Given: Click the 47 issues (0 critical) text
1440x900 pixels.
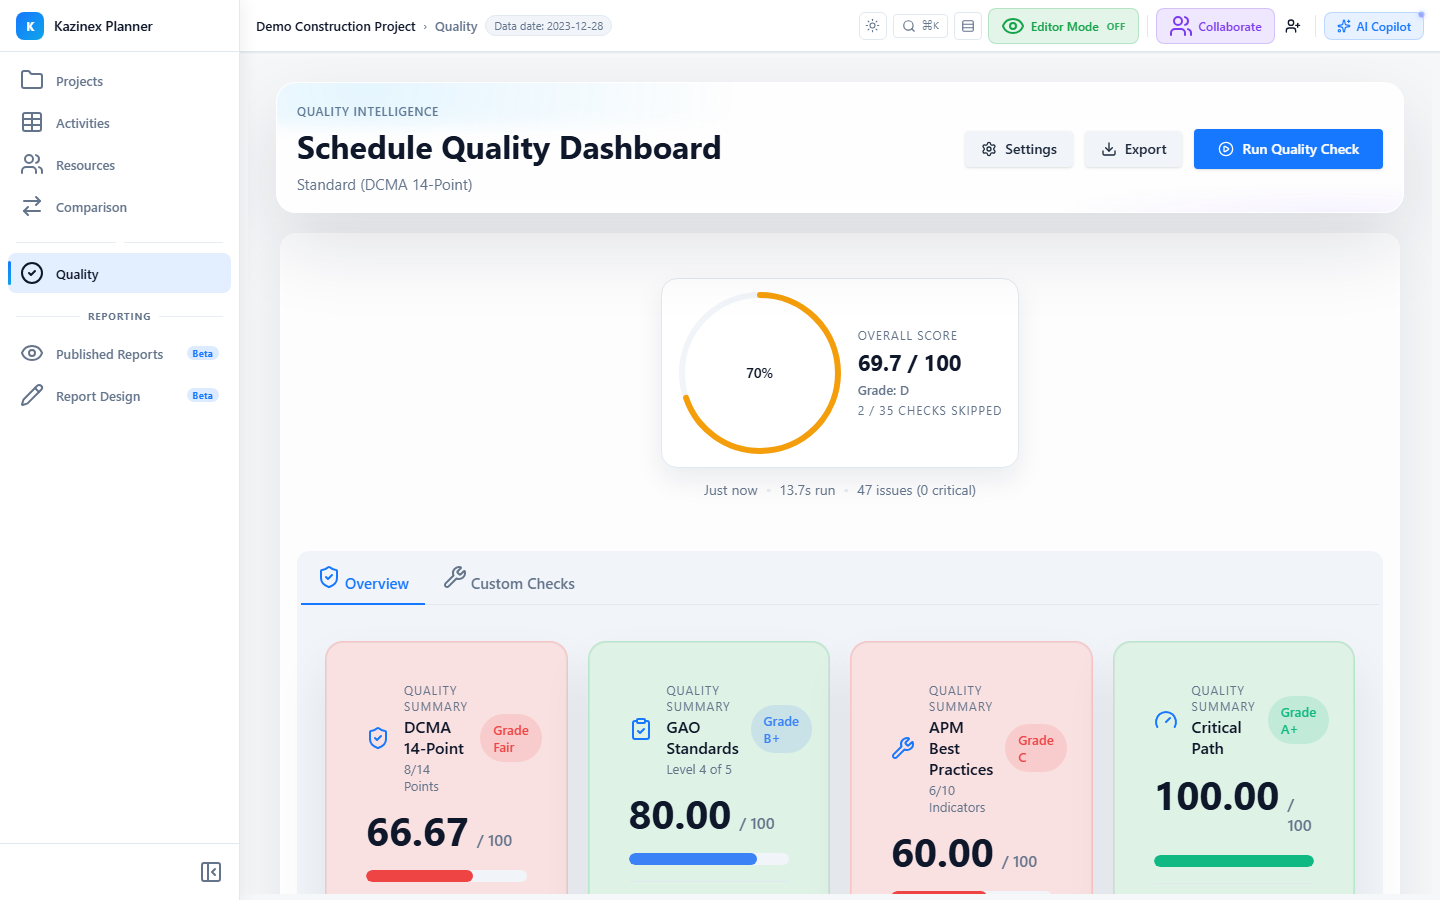Looking at the screenshot, I should [916, 490].
